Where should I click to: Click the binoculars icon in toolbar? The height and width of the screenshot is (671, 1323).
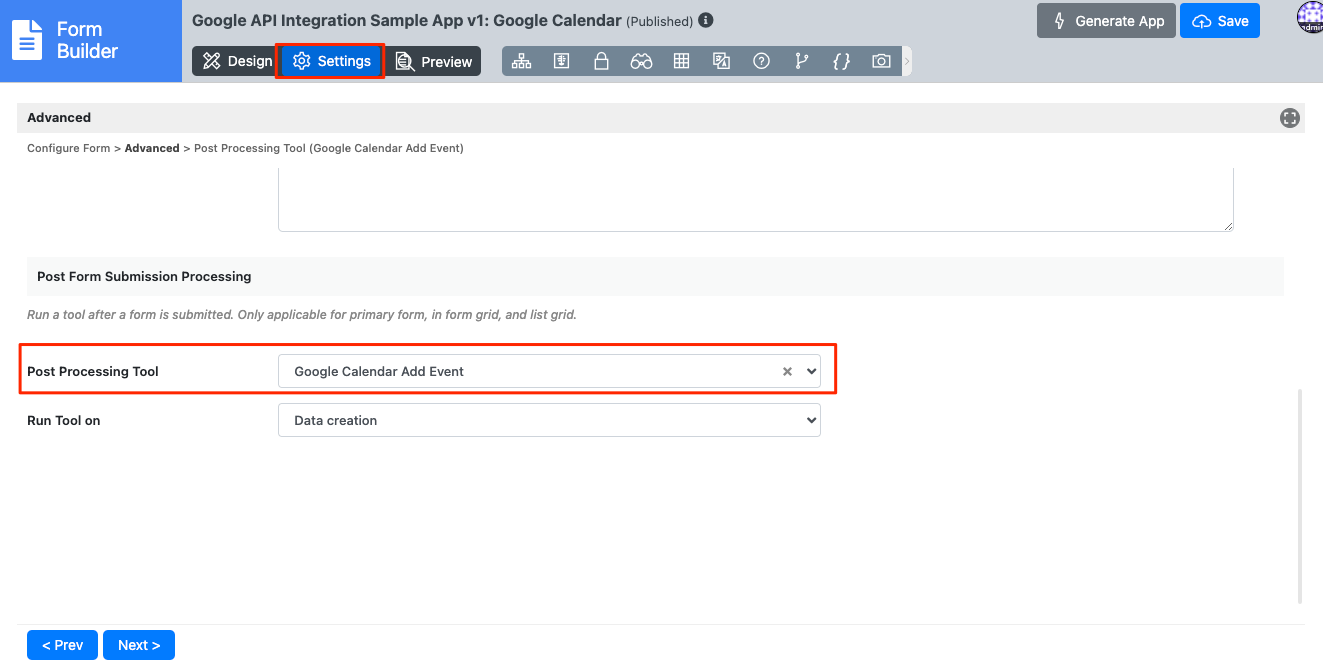pos(641,61)
